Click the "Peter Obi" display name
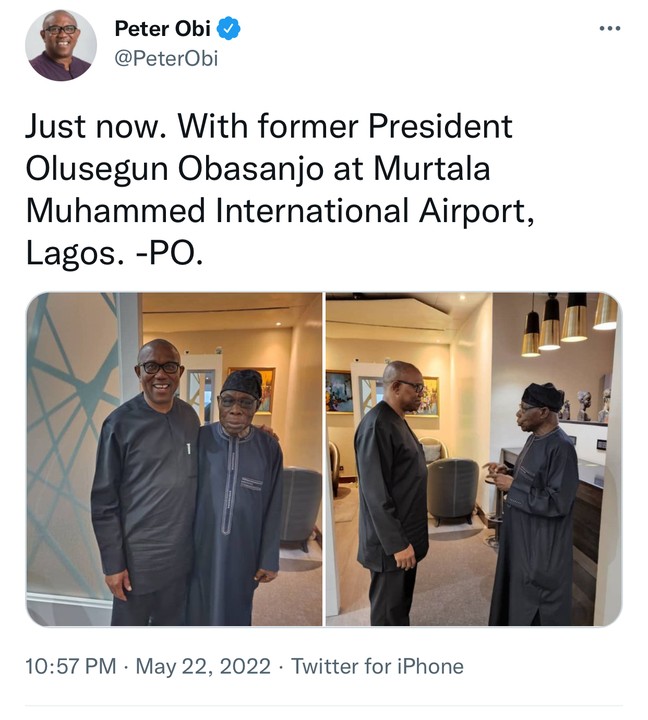Screen dimensions: 648x720 click(x=162, y=30)
